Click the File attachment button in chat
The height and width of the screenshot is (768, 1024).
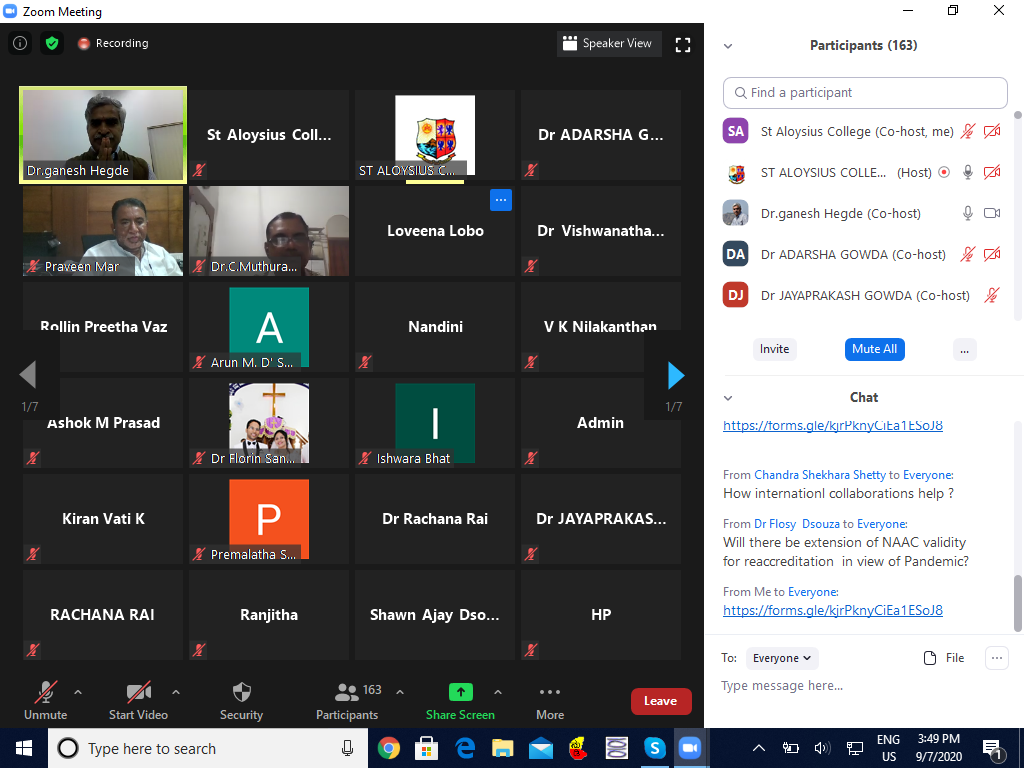coord(944,658)
